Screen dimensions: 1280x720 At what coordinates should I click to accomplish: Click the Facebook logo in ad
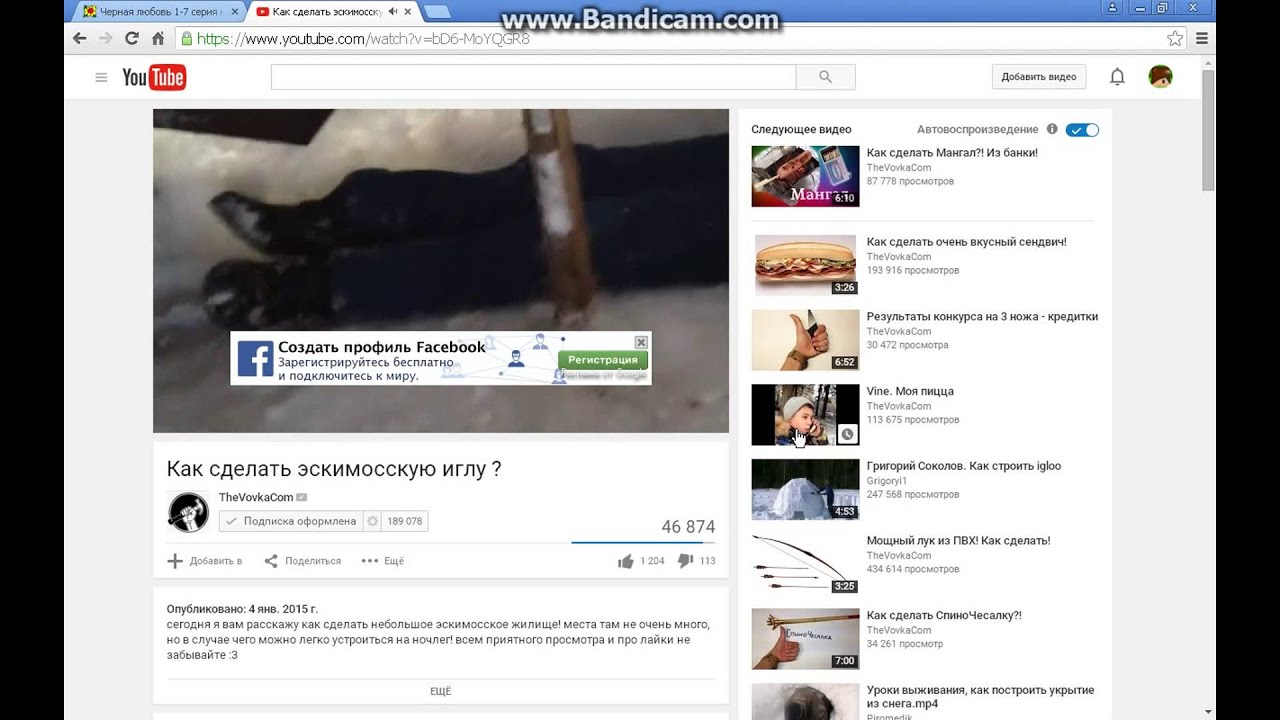click(255, 359)
